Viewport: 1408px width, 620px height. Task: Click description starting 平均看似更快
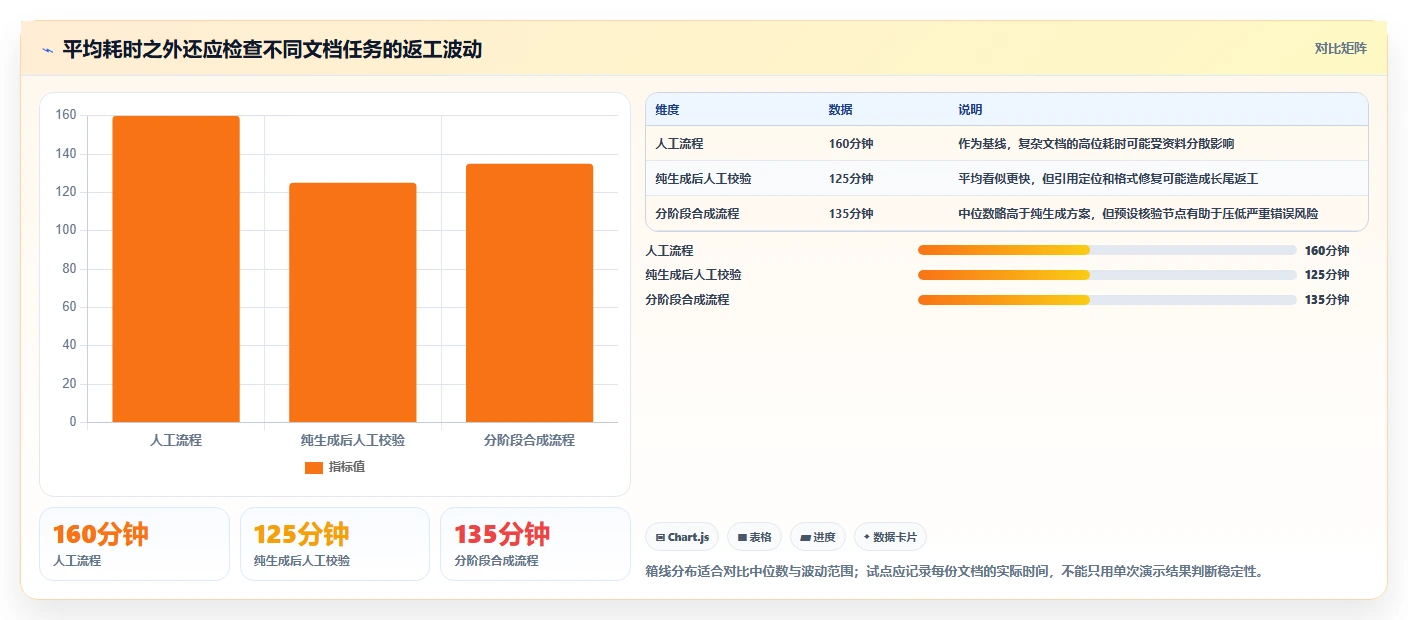[1108, 179]
